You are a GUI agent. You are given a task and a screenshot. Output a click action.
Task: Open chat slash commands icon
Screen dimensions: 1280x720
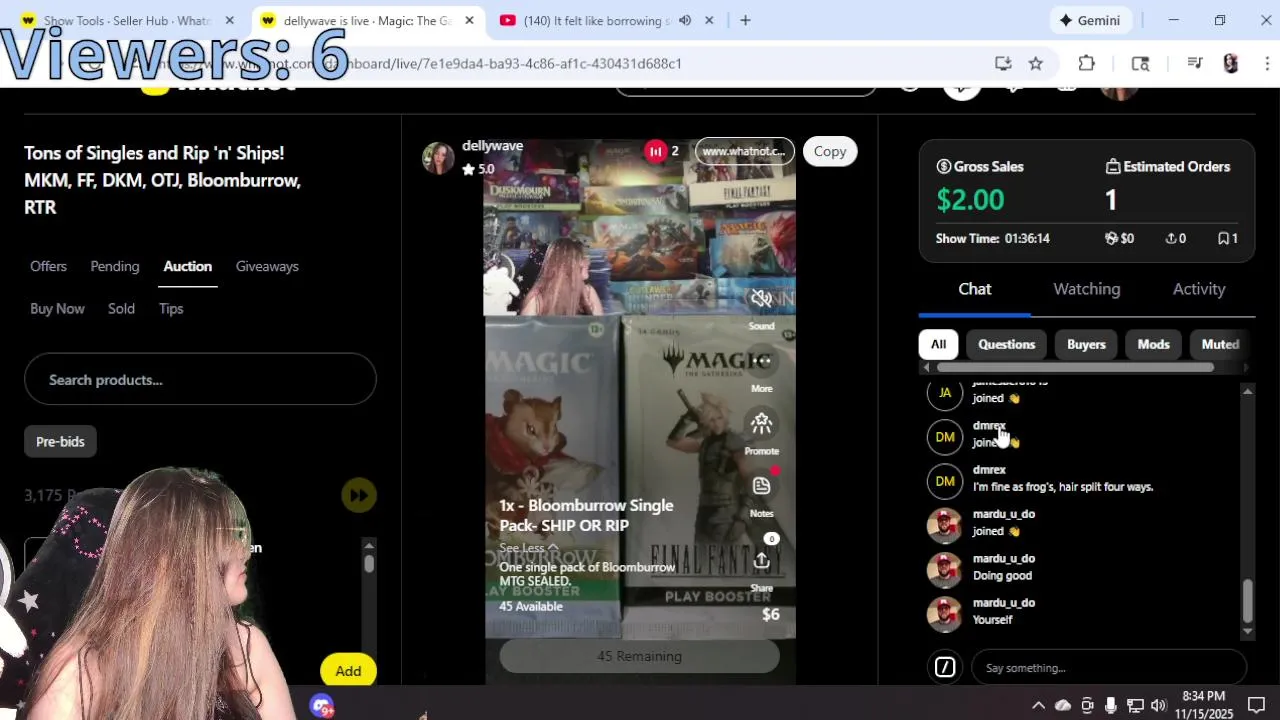pyautogui.click(x=945, y=667)
